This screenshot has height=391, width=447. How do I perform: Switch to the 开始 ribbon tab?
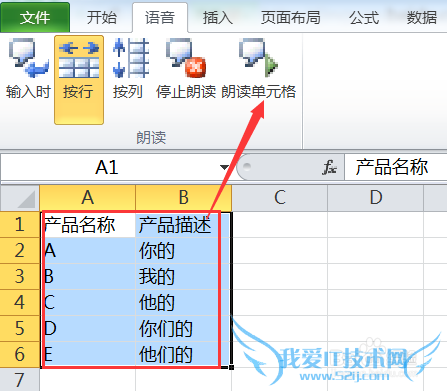pos(102,17)
